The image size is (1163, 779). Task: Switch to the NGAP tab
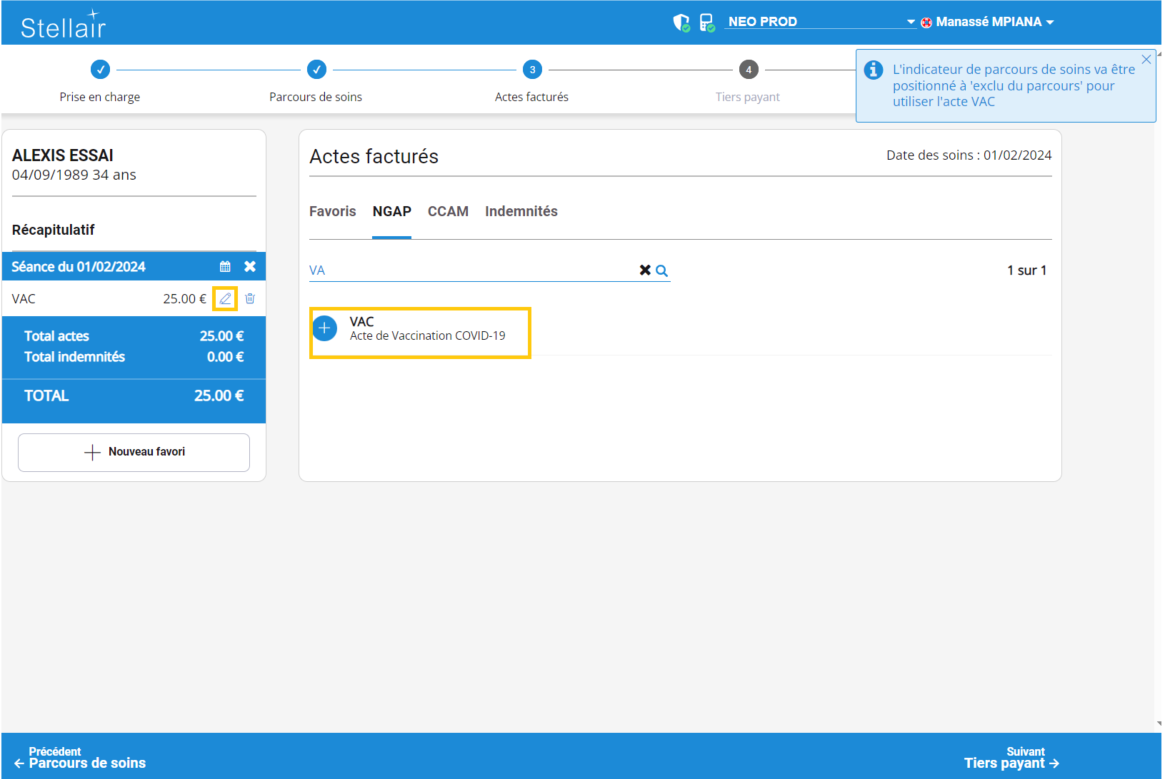(392, 211)
